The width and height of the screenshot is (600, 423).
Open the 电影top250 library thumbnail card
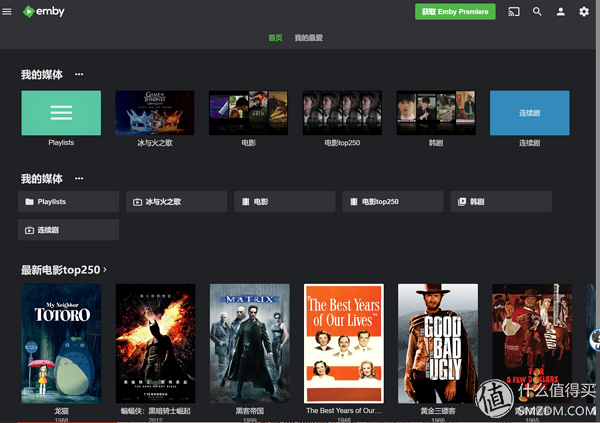(342, 113)
